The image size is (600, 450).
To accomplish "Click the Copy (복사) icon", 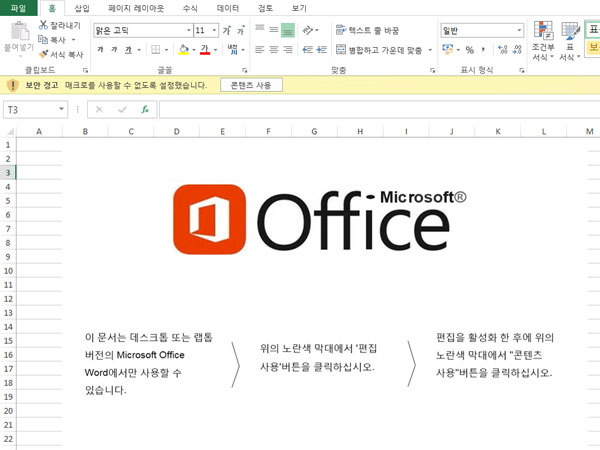I will (x=43, y=39).
